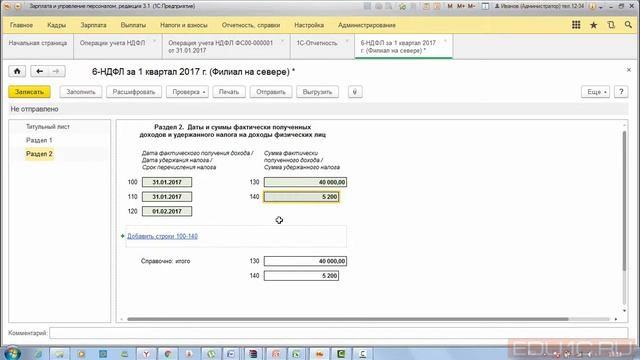Click the Комментарий input field
Viewport: 640px width, 360px height.
(338, 333)
